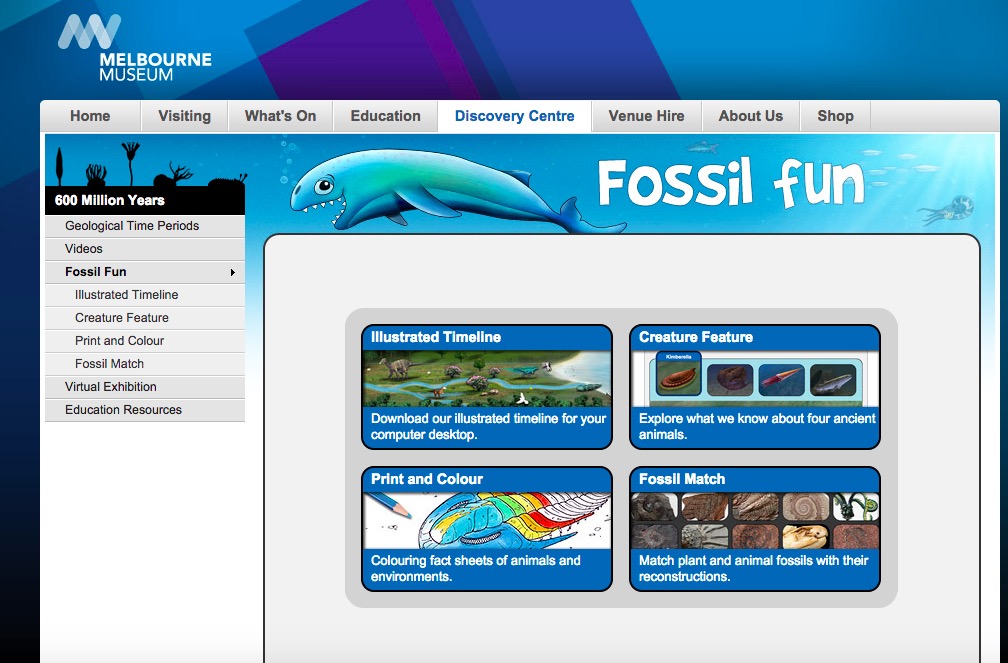The width and height of the screenshot is (1008, 663).
Task: Click 'Download our illustrated timeline' description
Action: pyautogui.click(x=488, y=426)
